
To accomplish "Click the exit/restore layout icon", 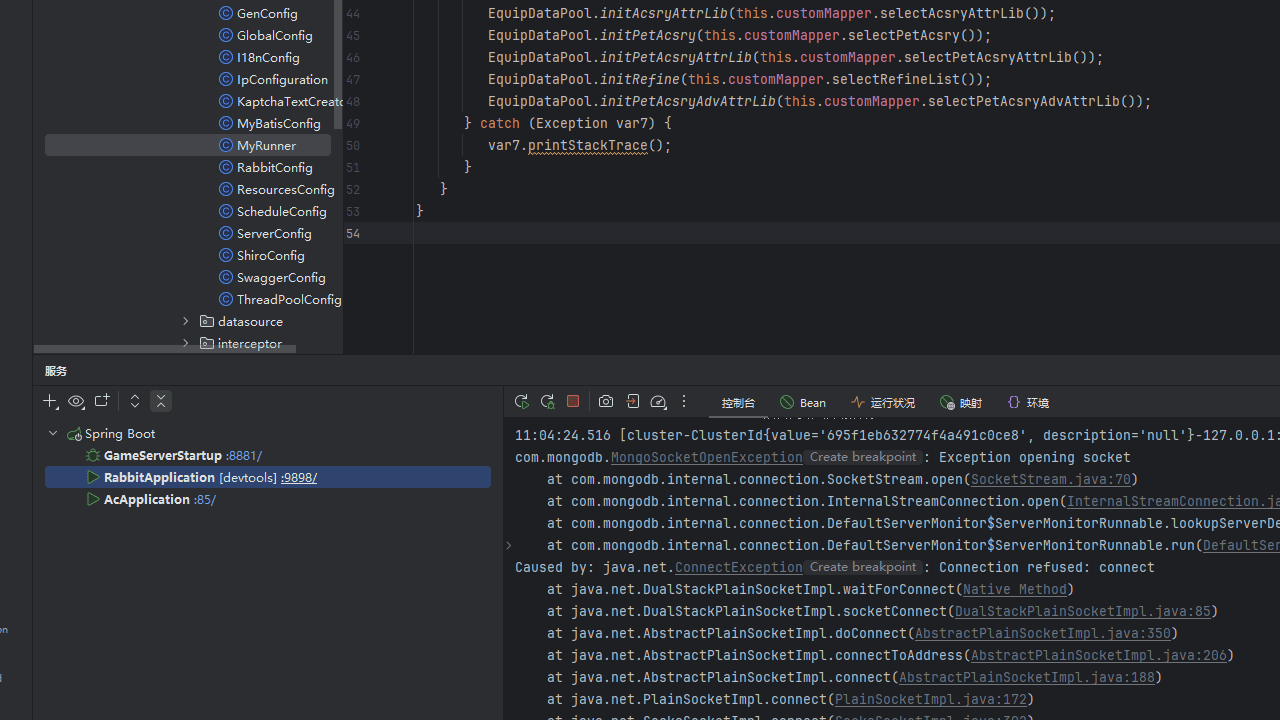I will [x=633, y=401].
